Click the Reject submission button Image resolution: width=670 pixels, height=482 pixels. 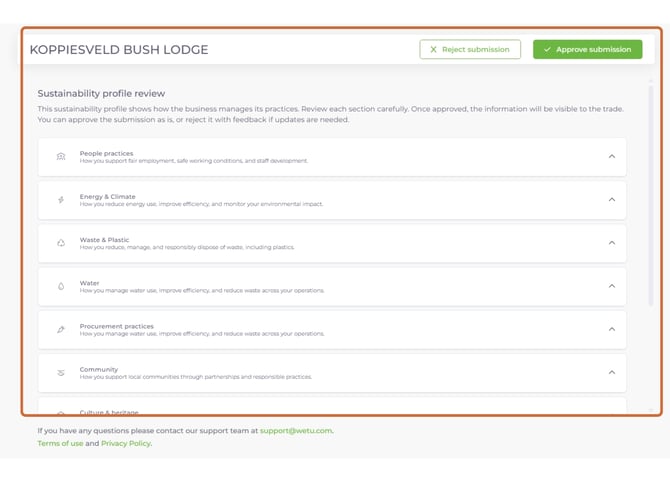[470, 50]
